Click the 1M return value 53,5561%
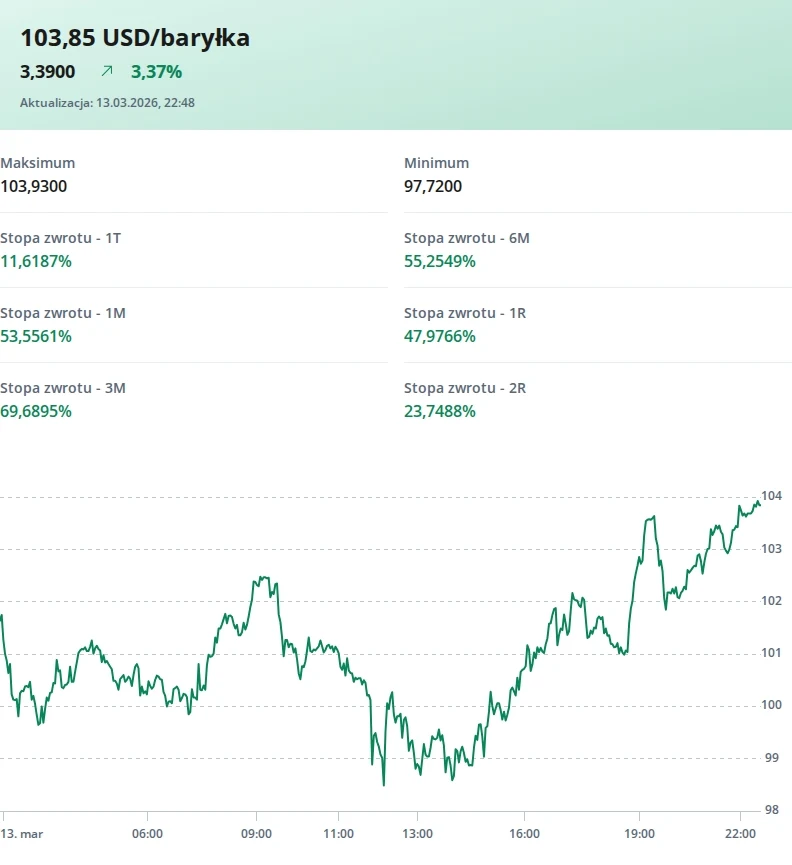This screenshot has height=865, width=792. pyautogui.click(x=36, y=336)
